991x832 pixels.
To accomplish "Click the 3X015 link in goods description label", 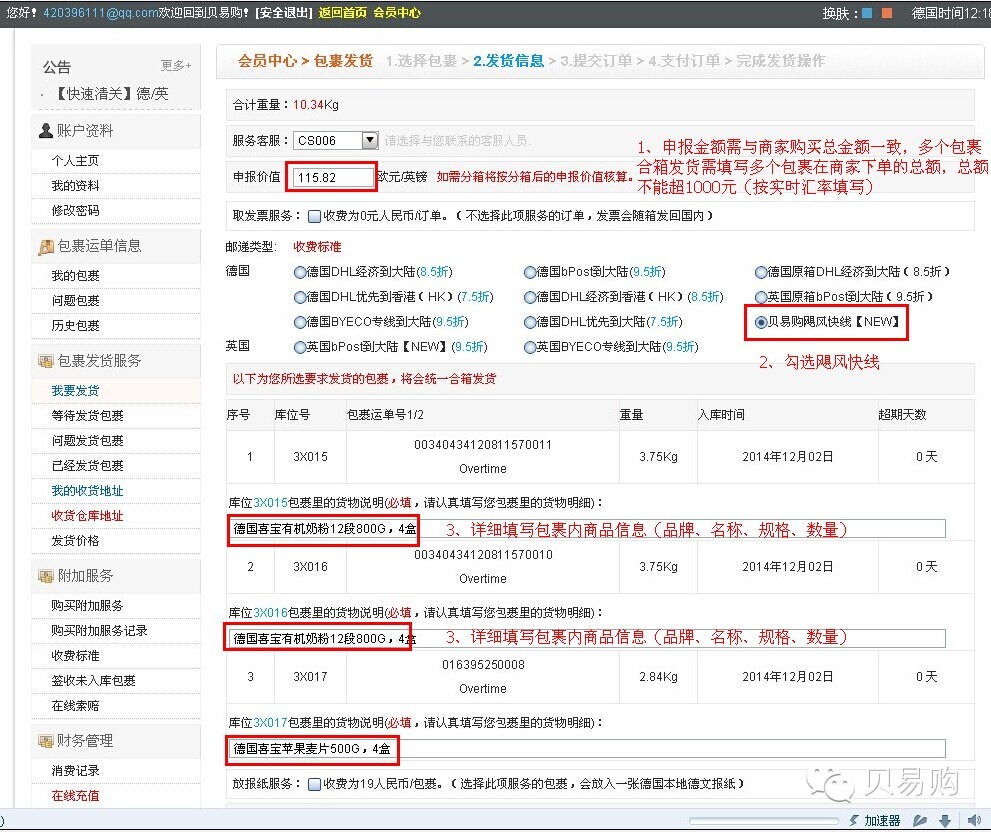I will click(x=271, y=503).
